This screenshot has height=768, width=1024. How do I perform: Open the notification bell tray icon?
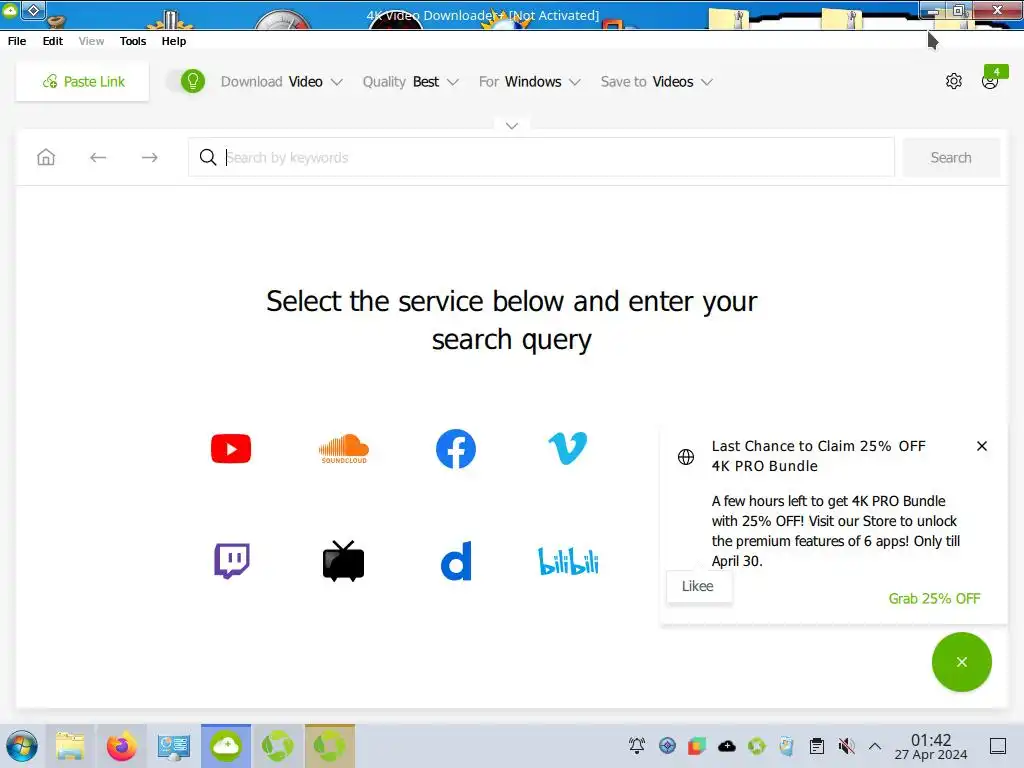637,746
